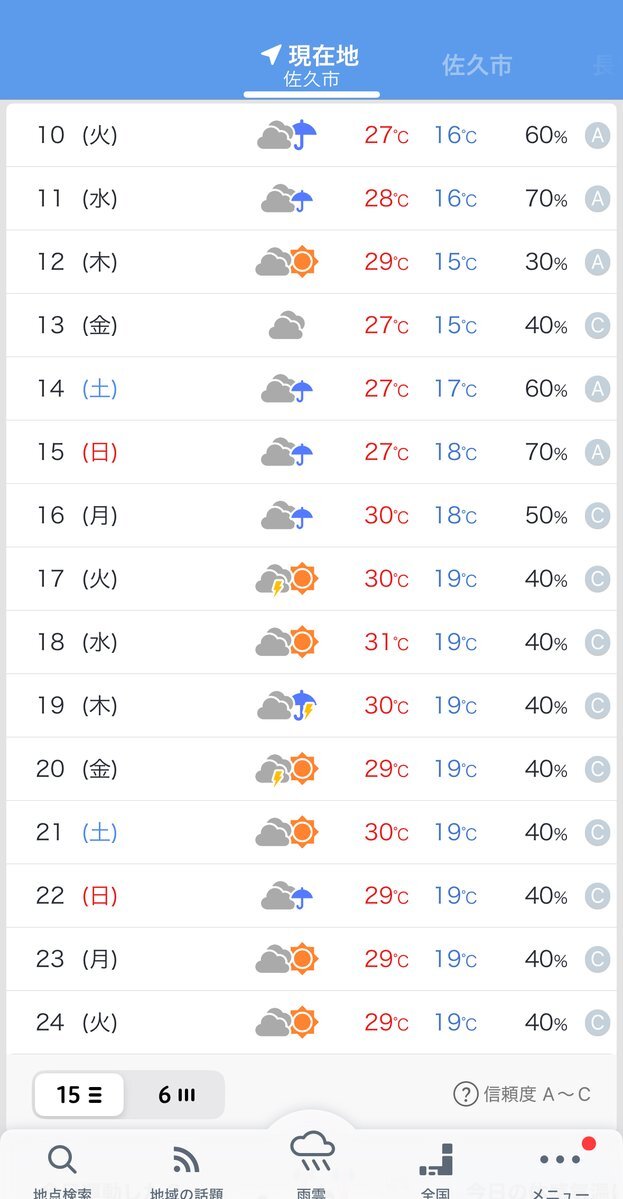Open 地域の話題 feed icon

pyautogui.click(x=187, y=1160)
